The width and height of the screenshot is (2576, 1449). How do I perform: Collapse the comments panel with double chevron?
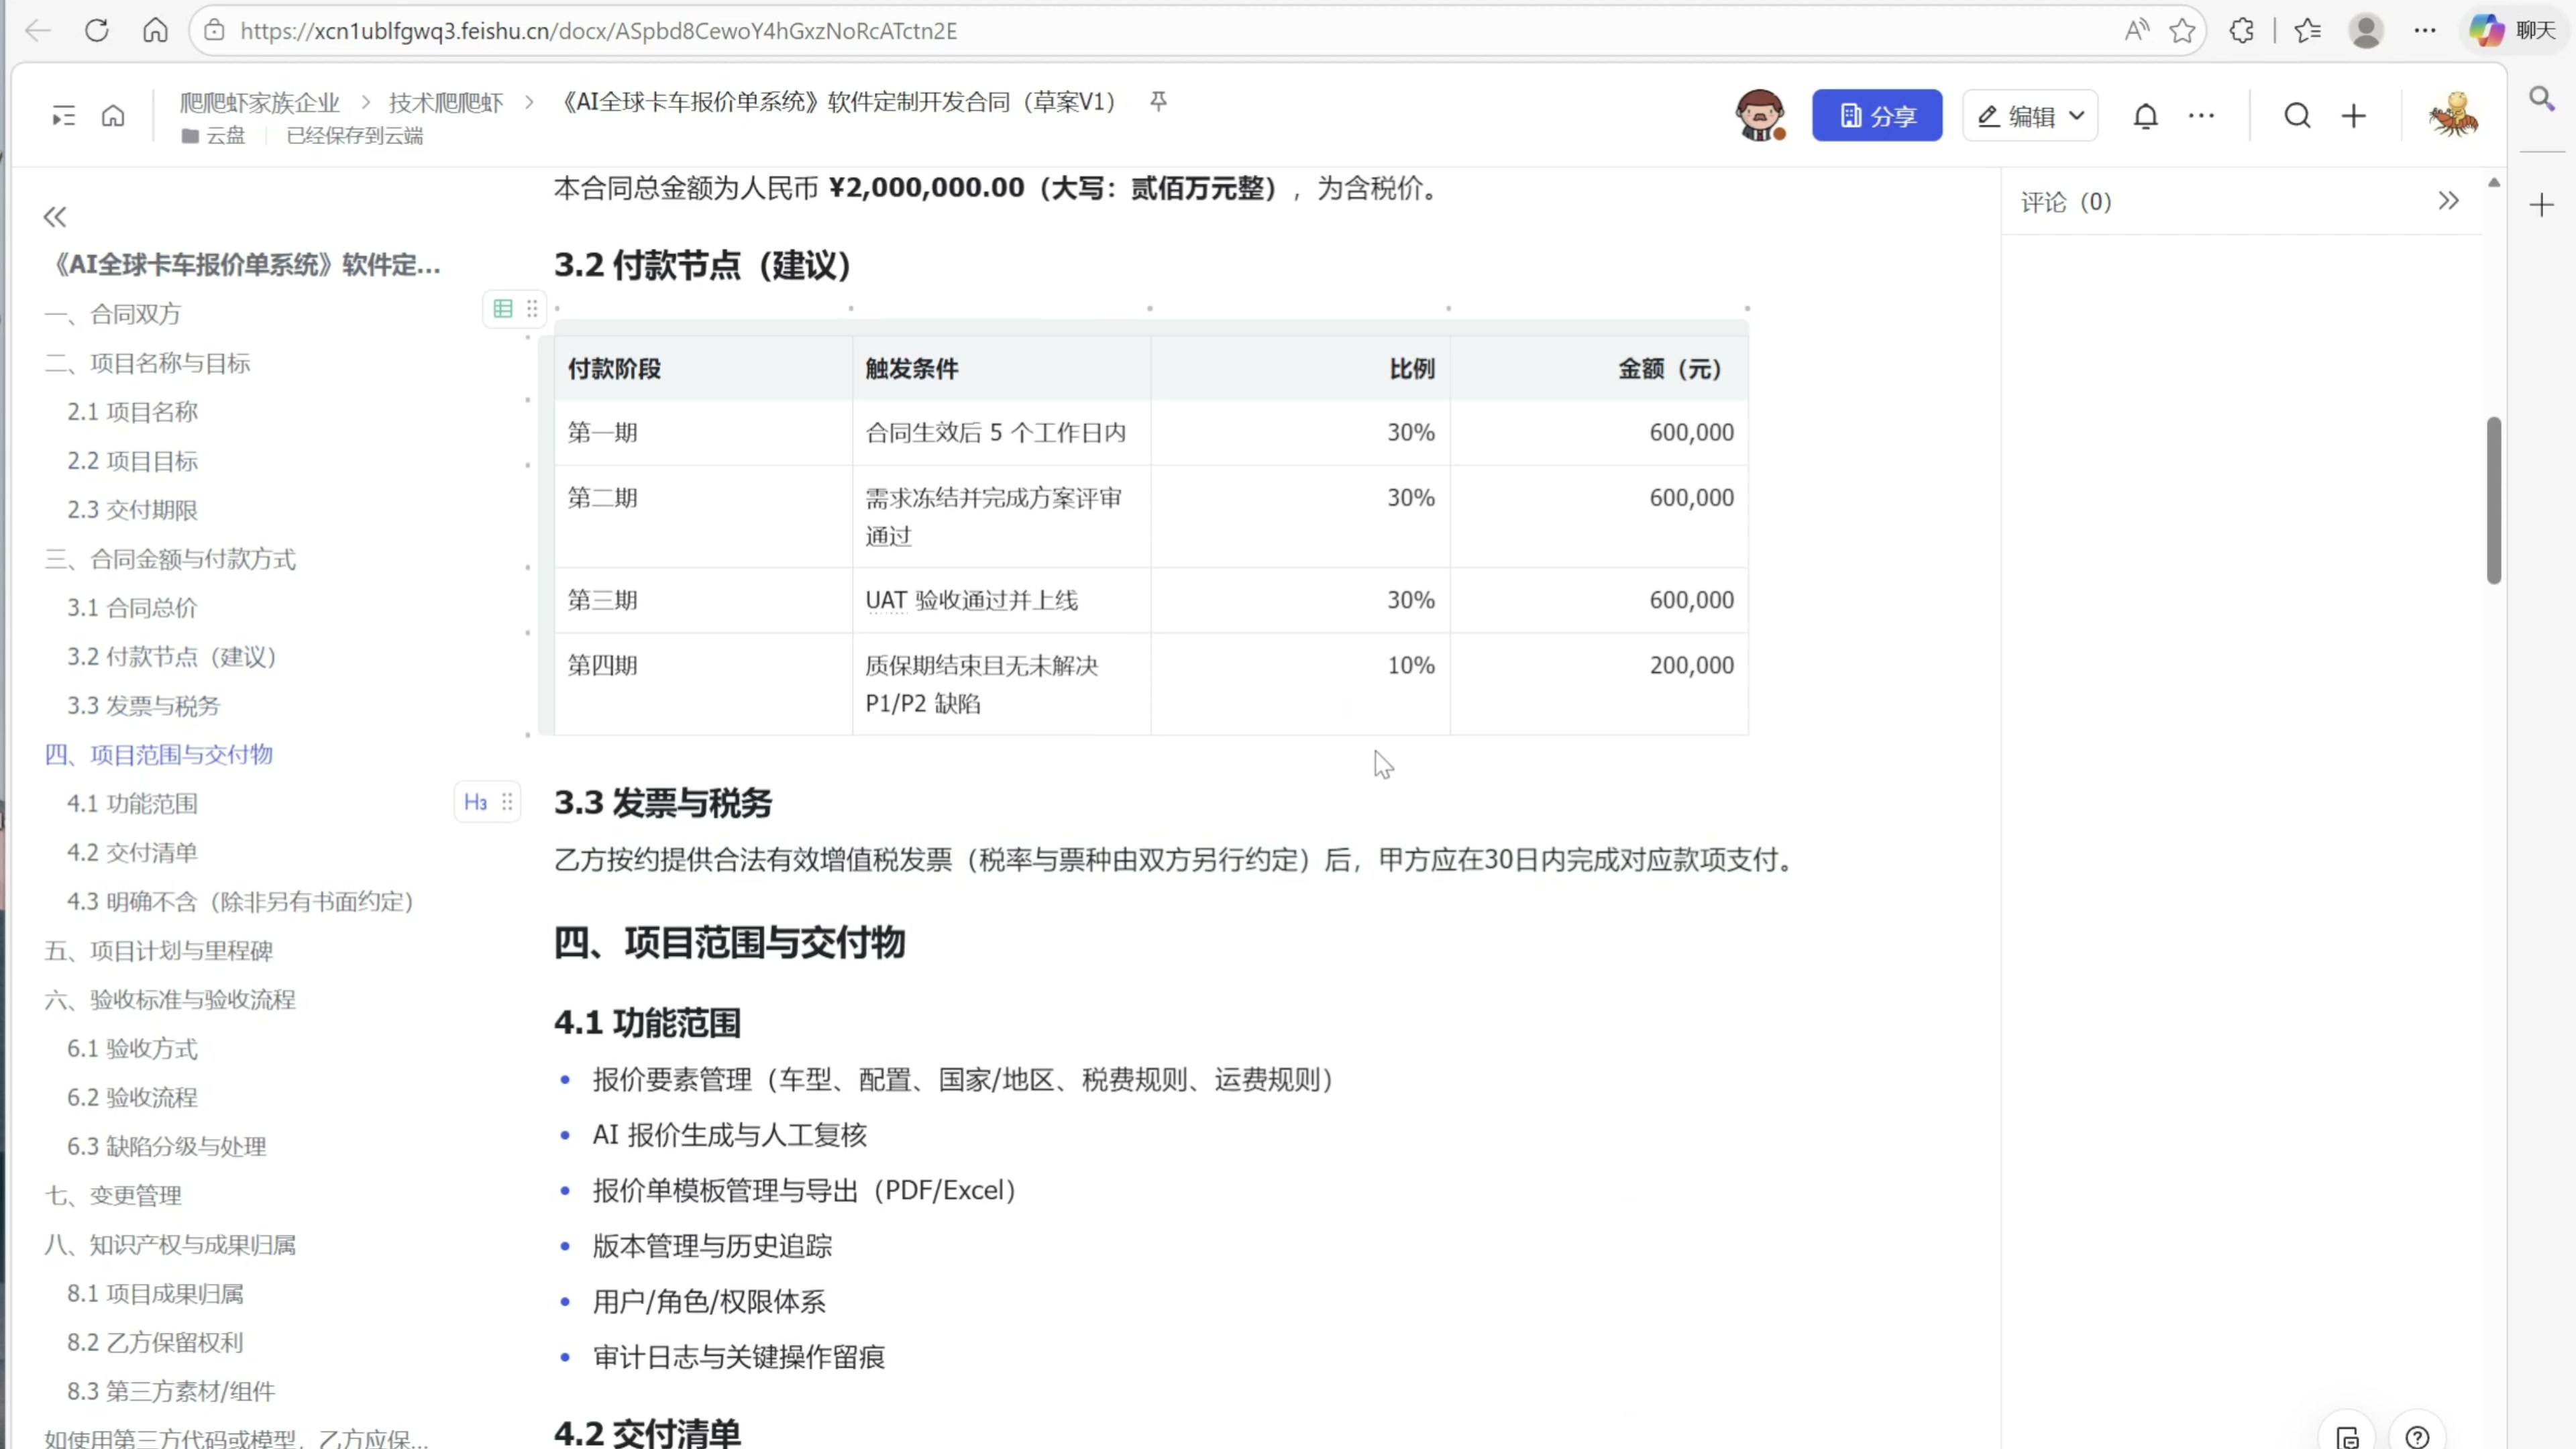[x=2448, y=201]
